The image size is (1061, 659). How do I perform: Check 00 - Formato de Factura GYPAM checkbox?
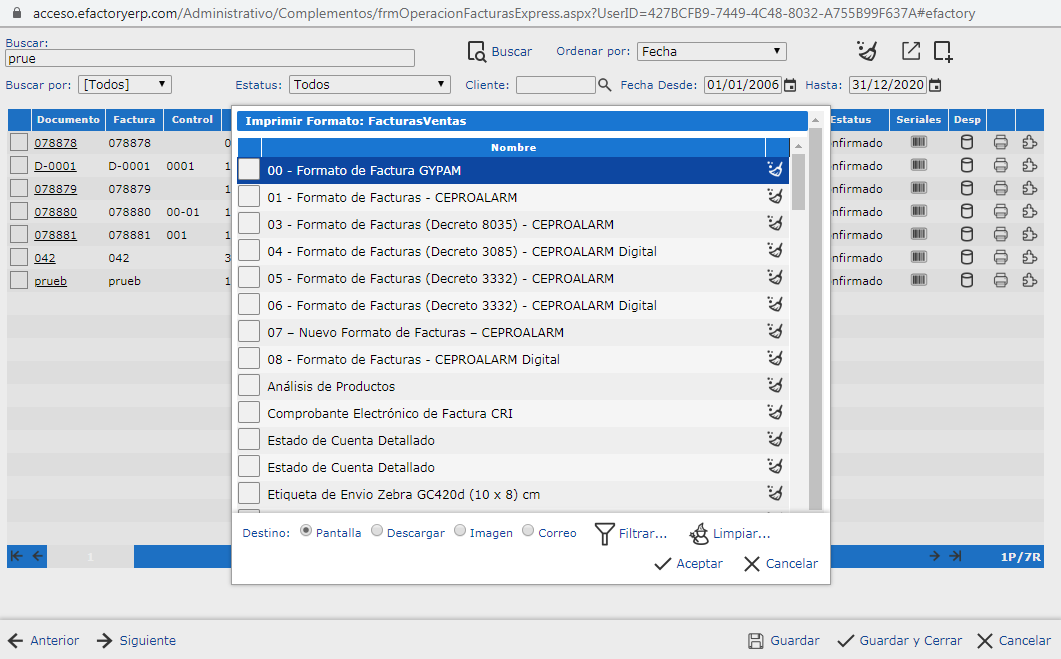(x=249, y=169)
